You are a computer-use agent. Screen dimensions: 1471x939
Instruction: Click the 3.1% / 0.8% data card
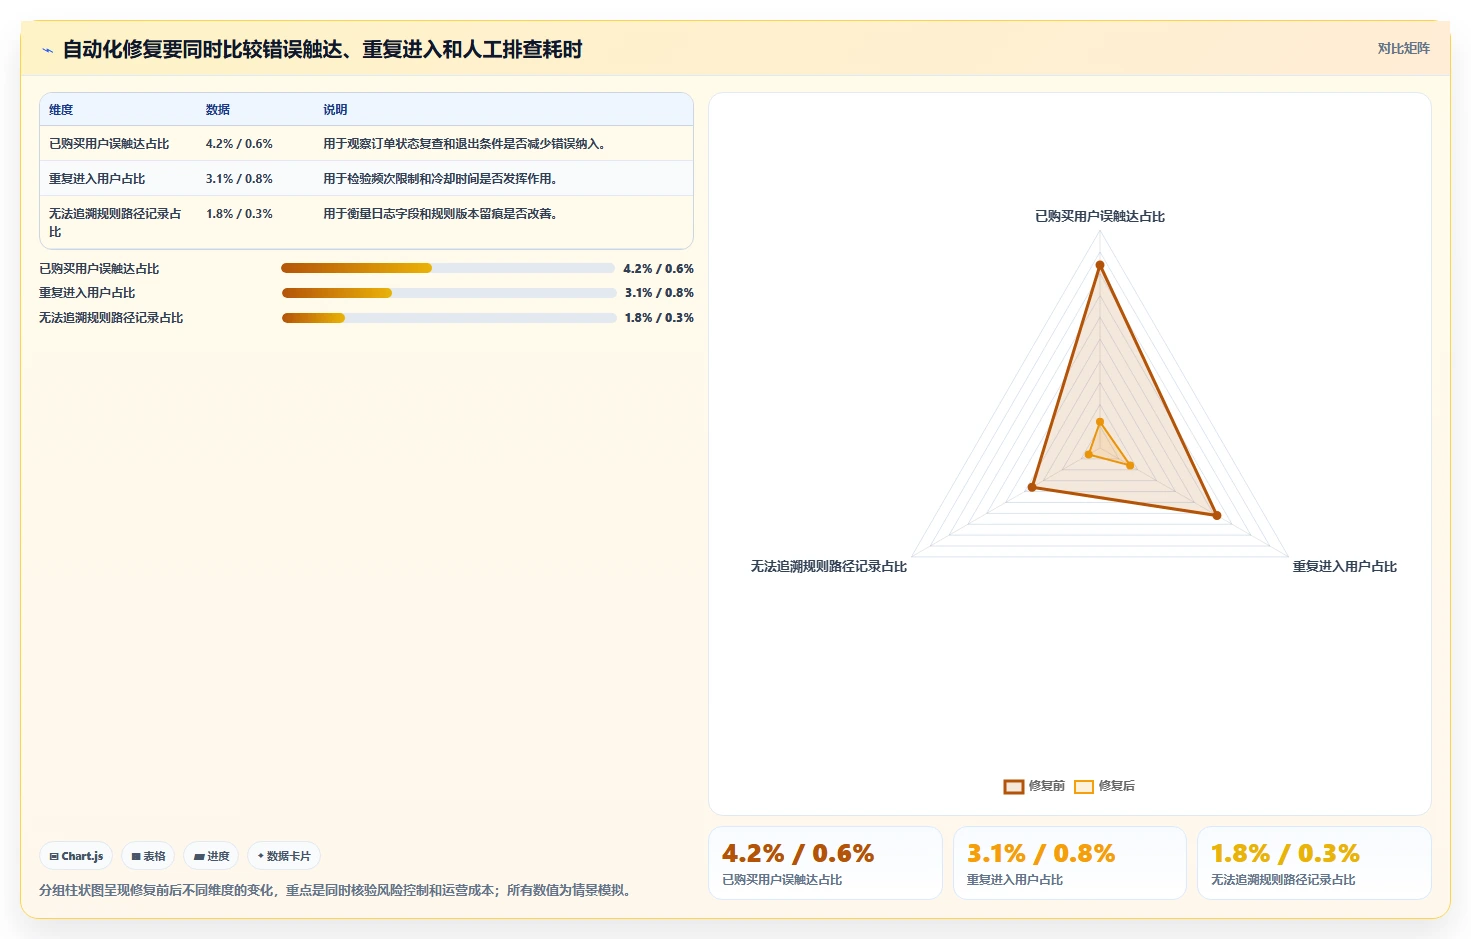click(x=1070, y=863)
